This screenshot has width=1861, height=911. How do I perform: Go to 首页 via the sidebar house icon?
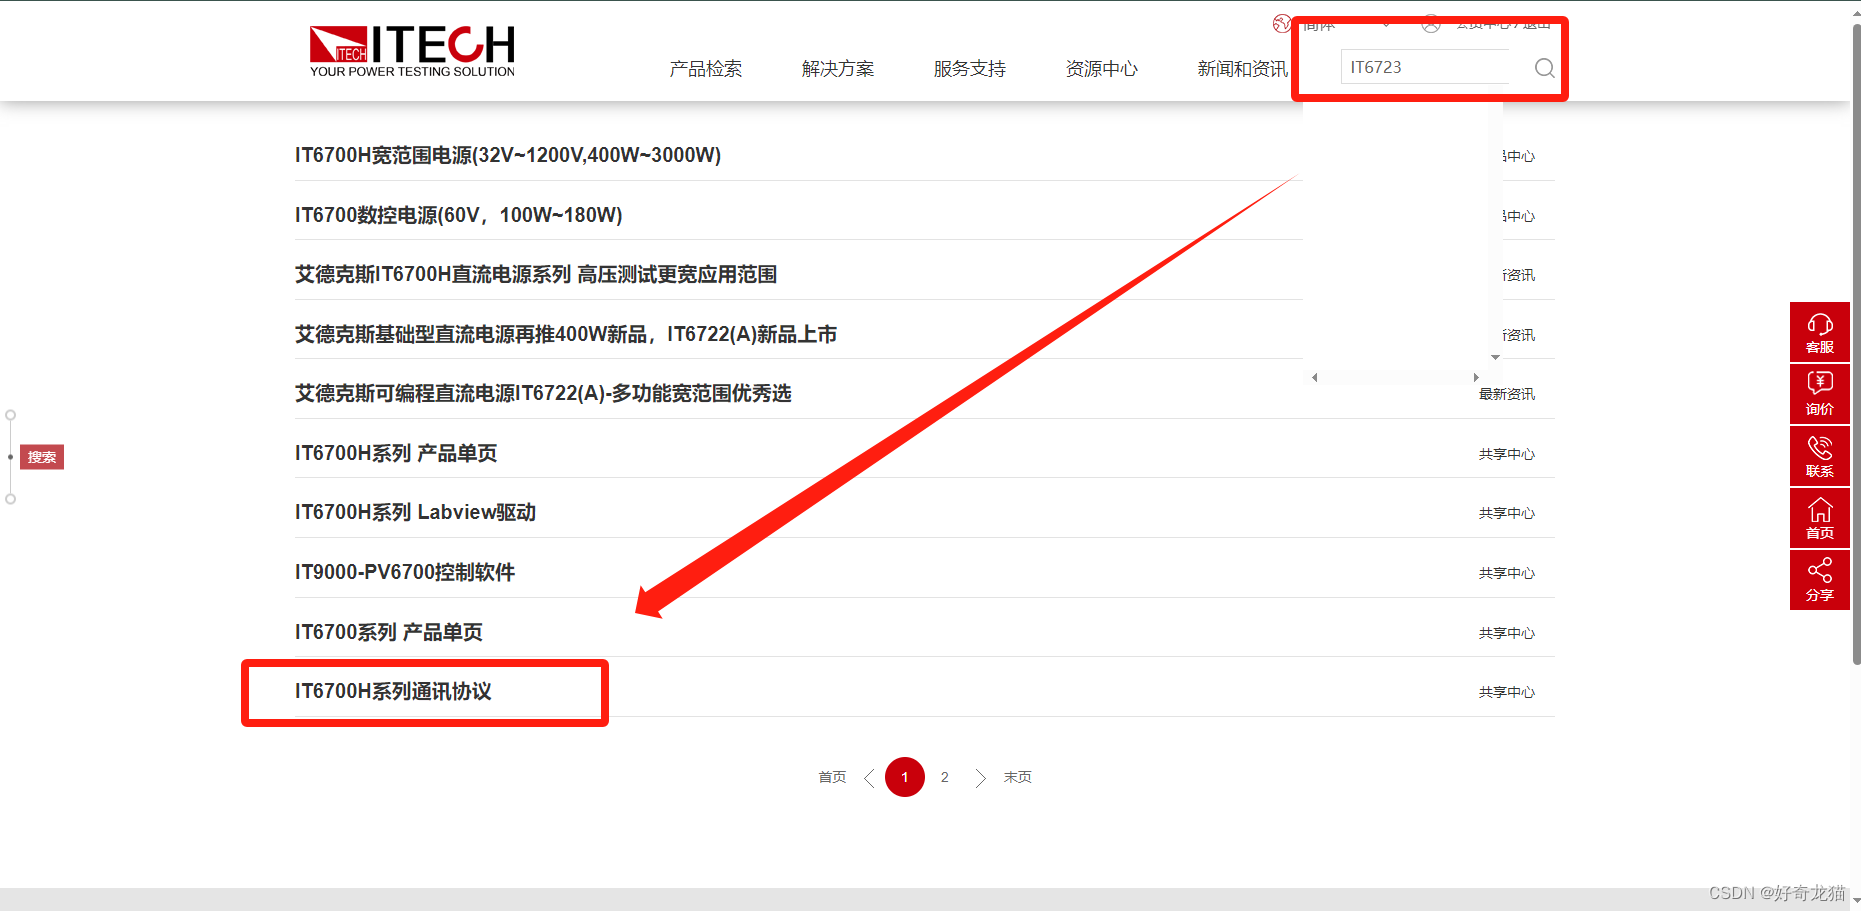[x=1819, y=518]
